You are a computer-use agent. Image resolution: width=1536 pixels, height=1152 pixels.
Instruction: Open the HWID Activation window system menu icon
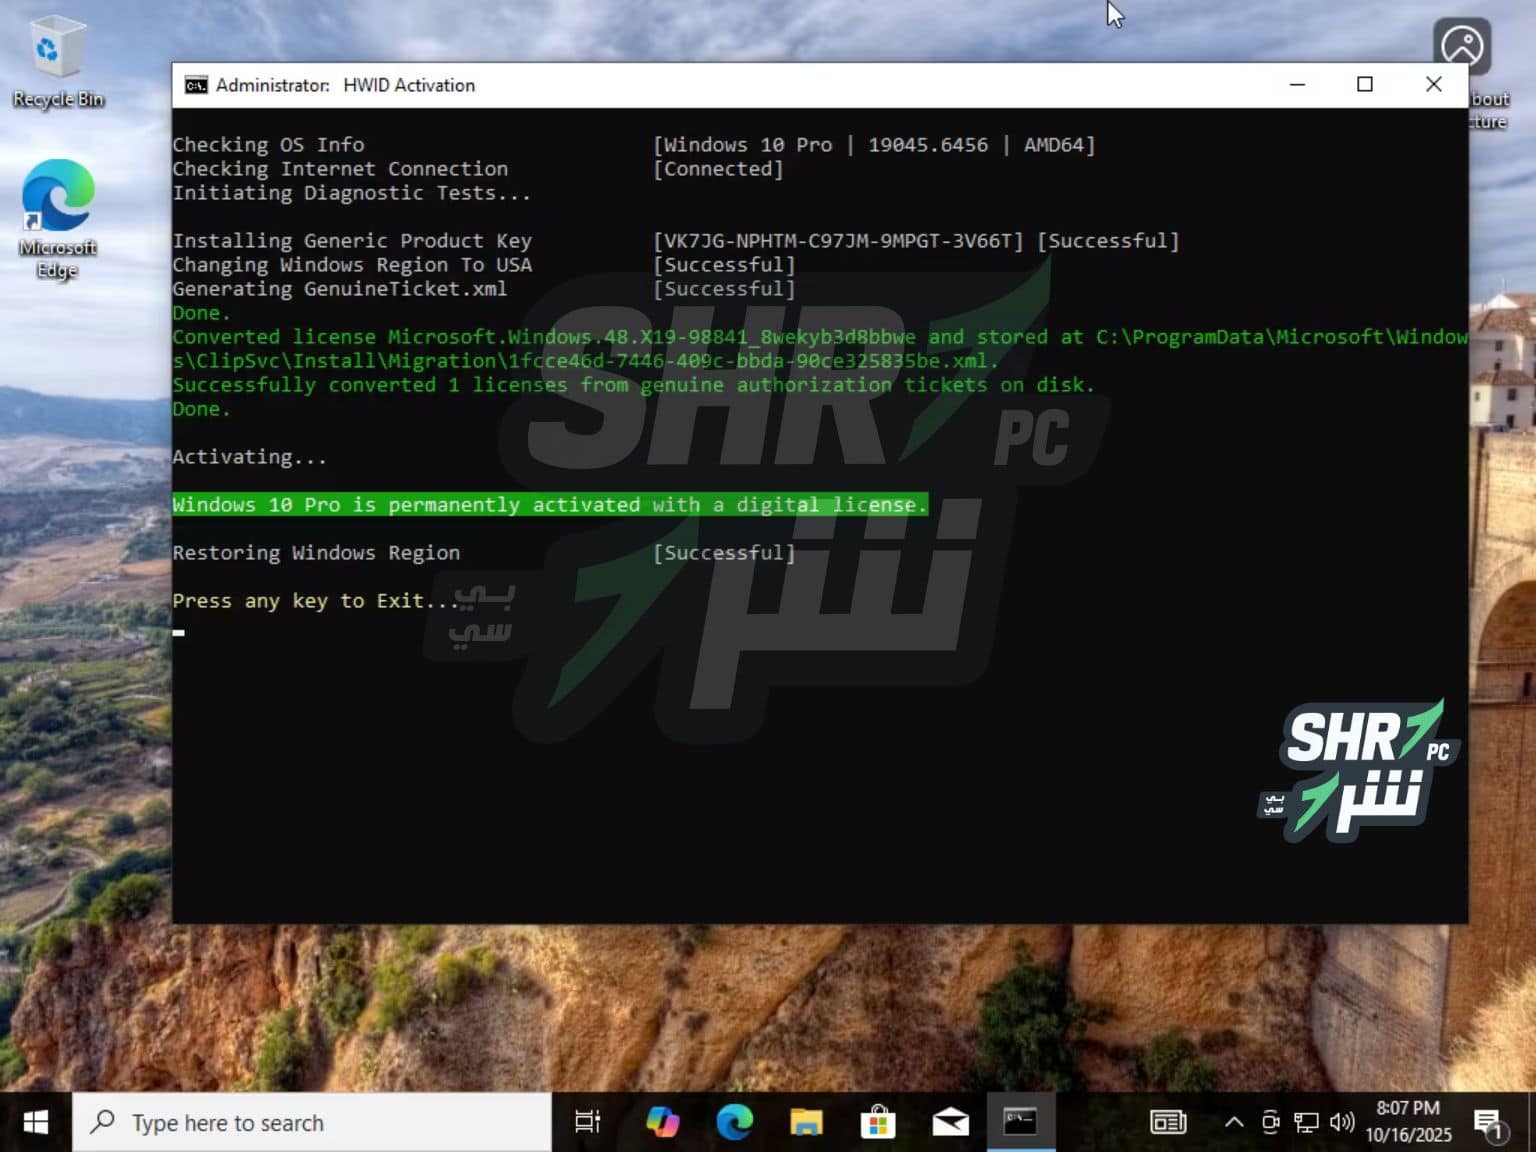pyautogui.click(x=196, y=85)
